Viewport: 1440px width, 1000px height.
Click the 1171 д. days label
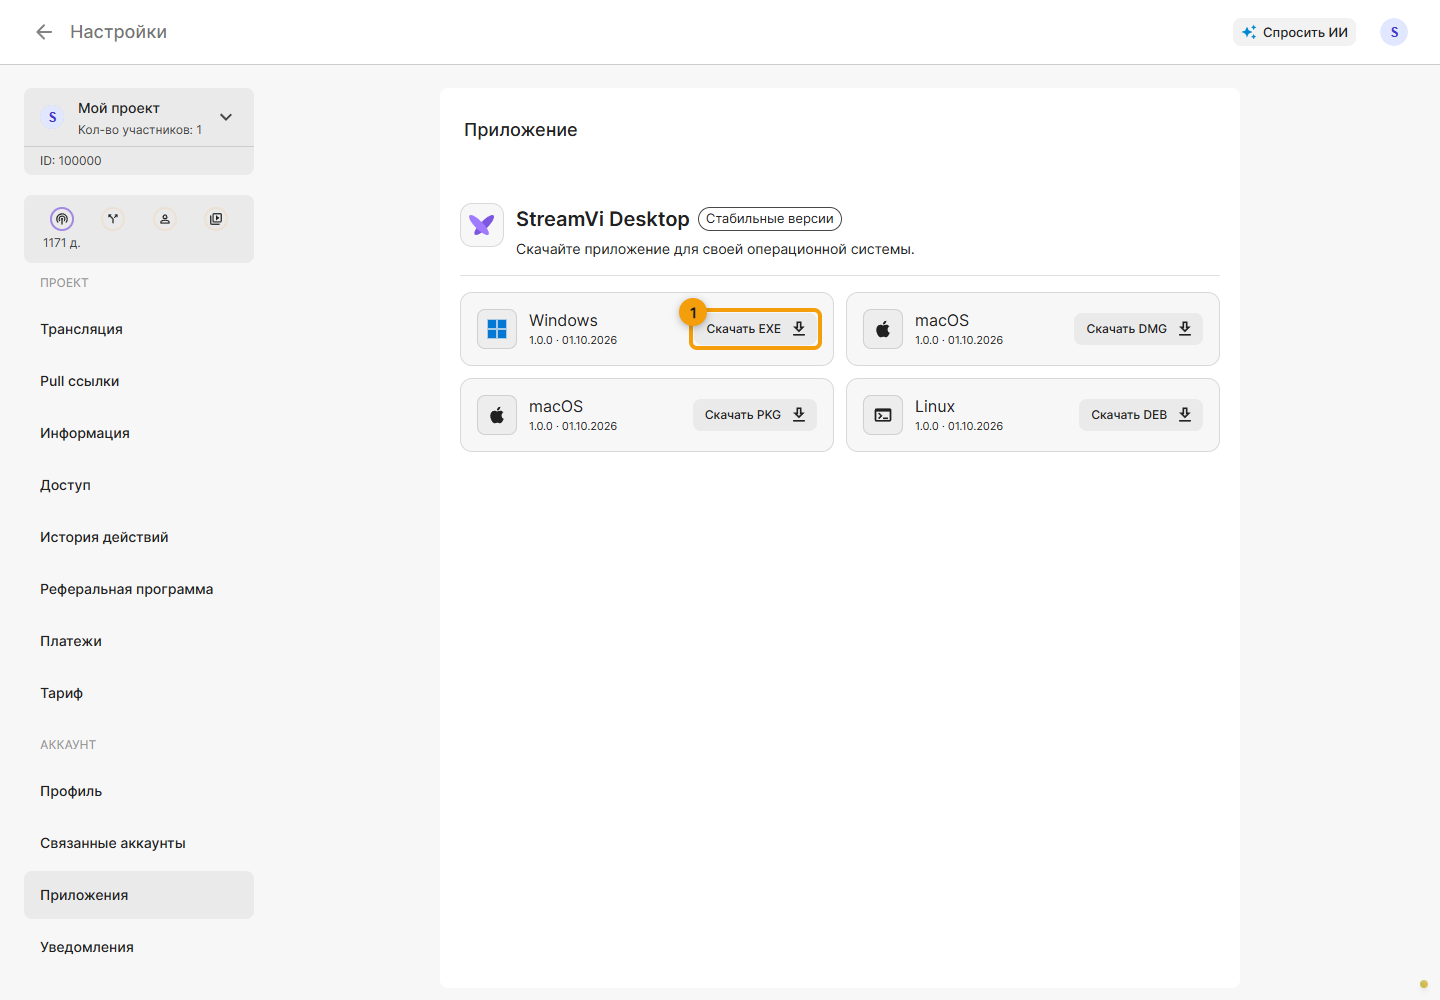click(x=62, y=243)
